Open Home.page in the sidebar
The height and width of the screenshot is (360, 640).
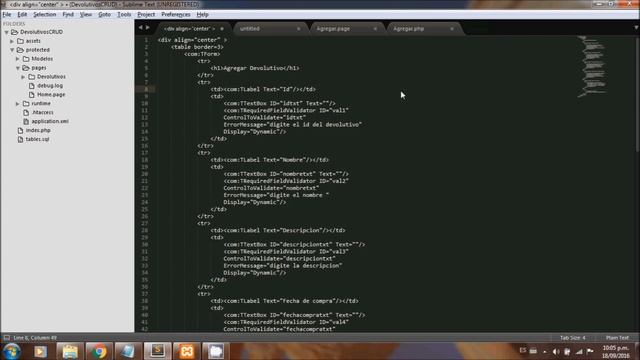[51, 95]
